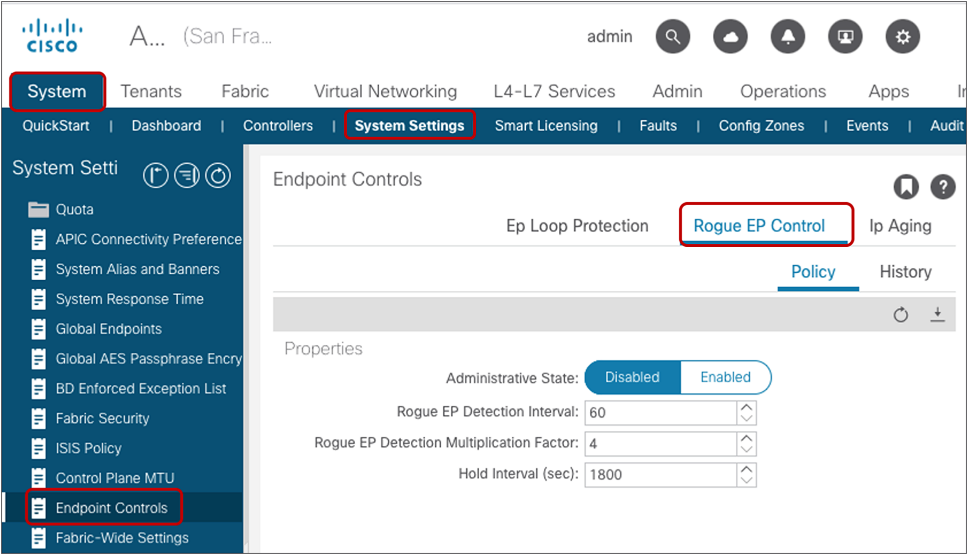968x555 pixels.
Task: Open the search magnifier icon
Action: pos(673,36)
